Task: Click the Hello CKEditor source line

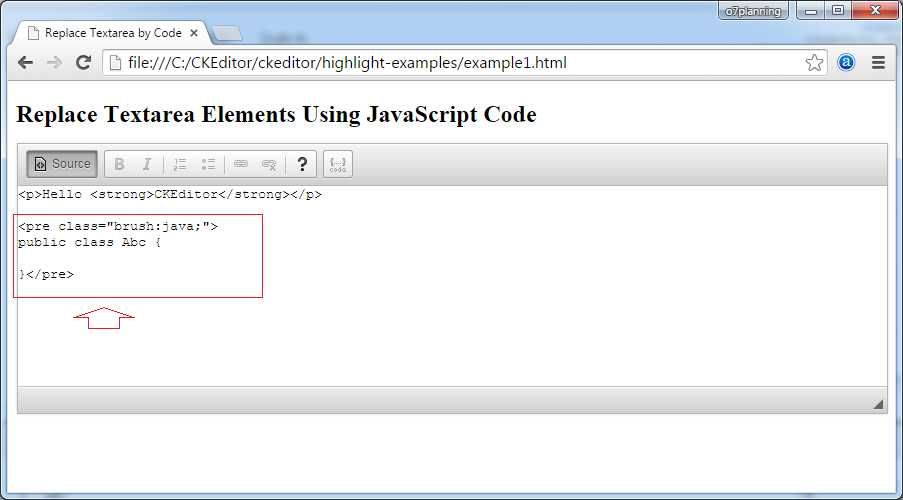Action: [170, 195]
